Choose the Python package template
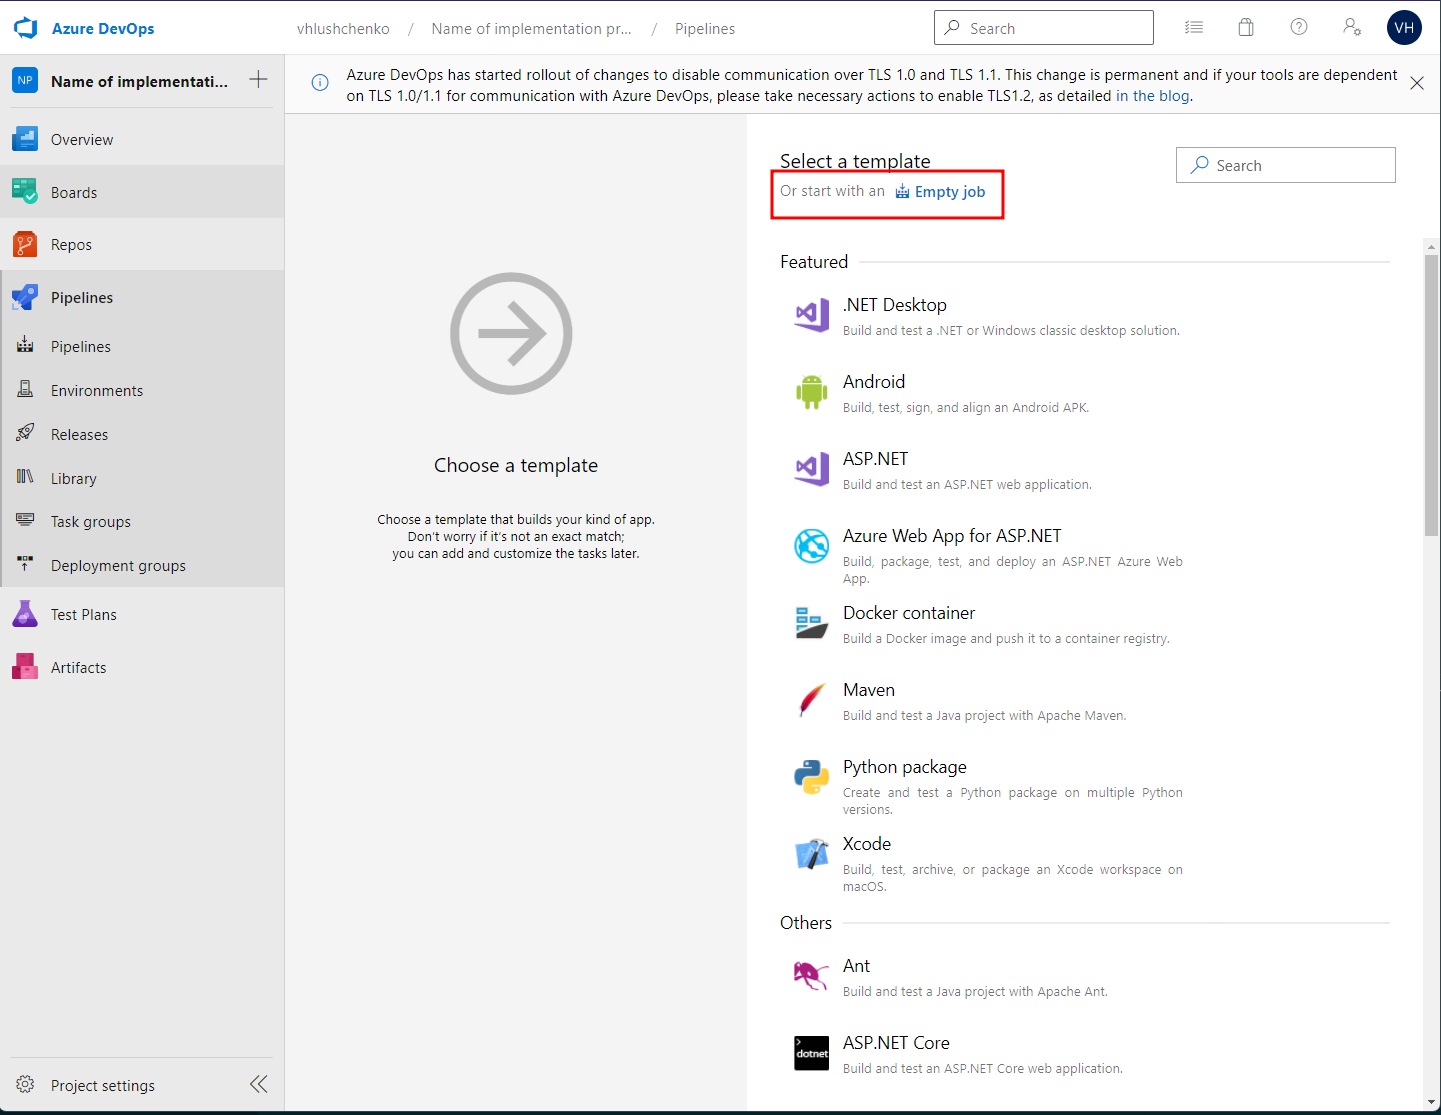Screen dimensions: 1441x1115 [904, 767]
